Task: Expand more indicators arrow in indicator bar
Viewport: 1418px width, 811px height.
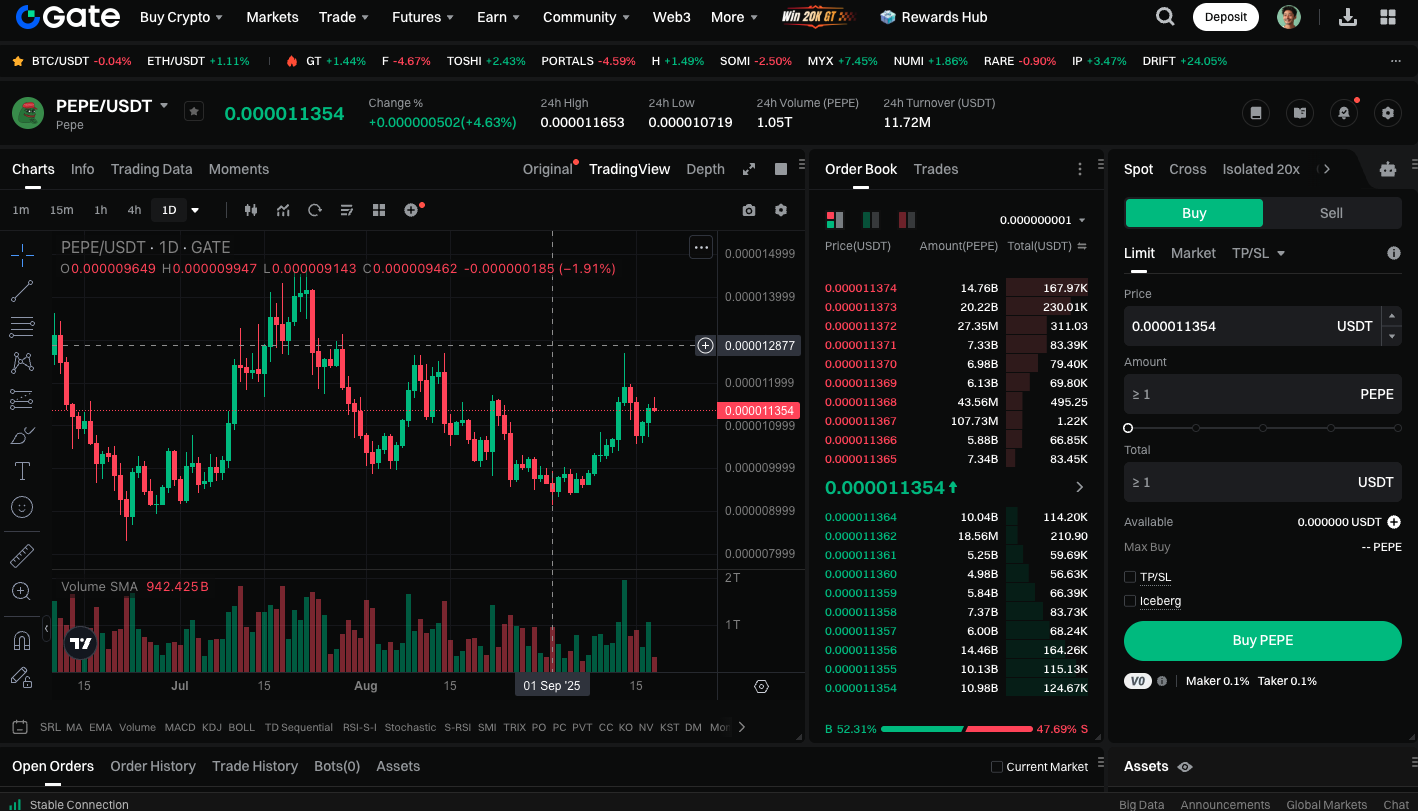Action: coord(742,727)
